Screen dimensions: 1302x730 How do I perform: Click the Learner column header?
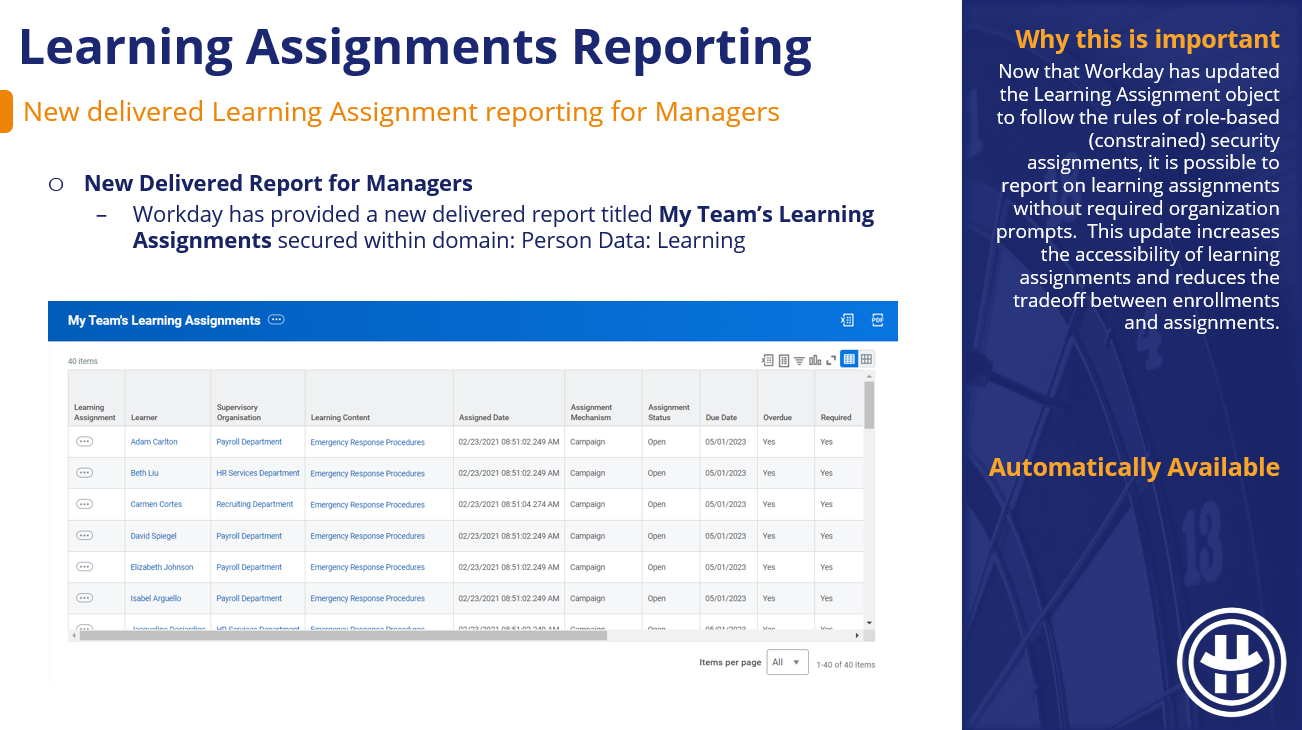(144, 417)
